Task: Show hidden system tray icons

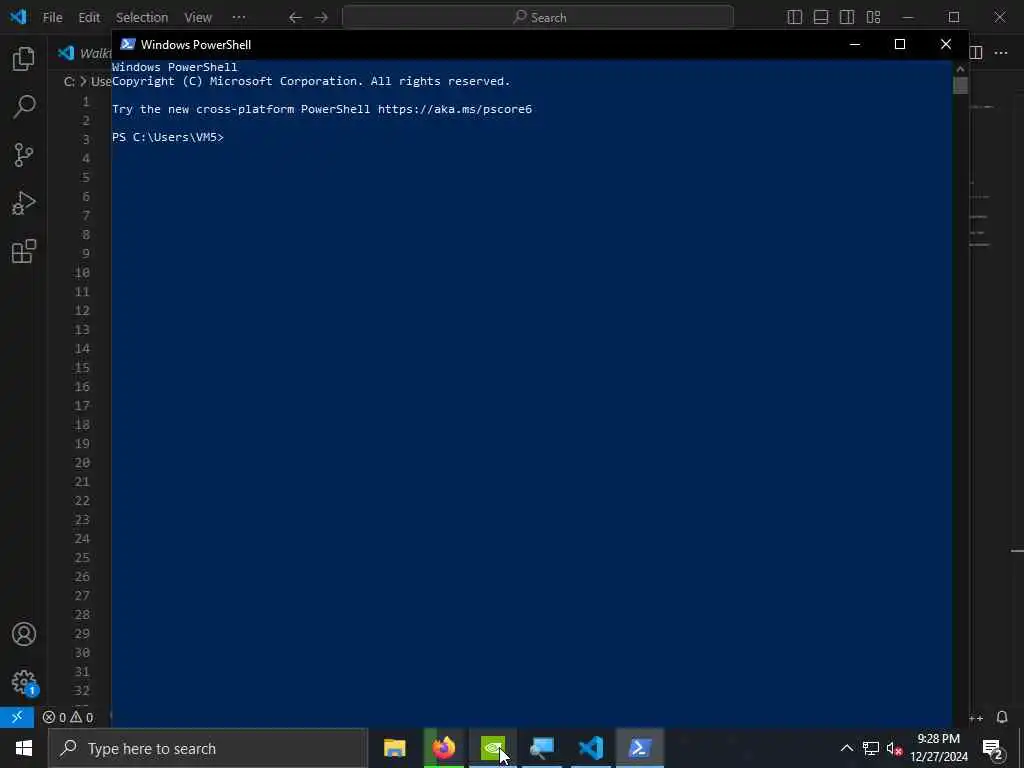Action: pos(846,748)
